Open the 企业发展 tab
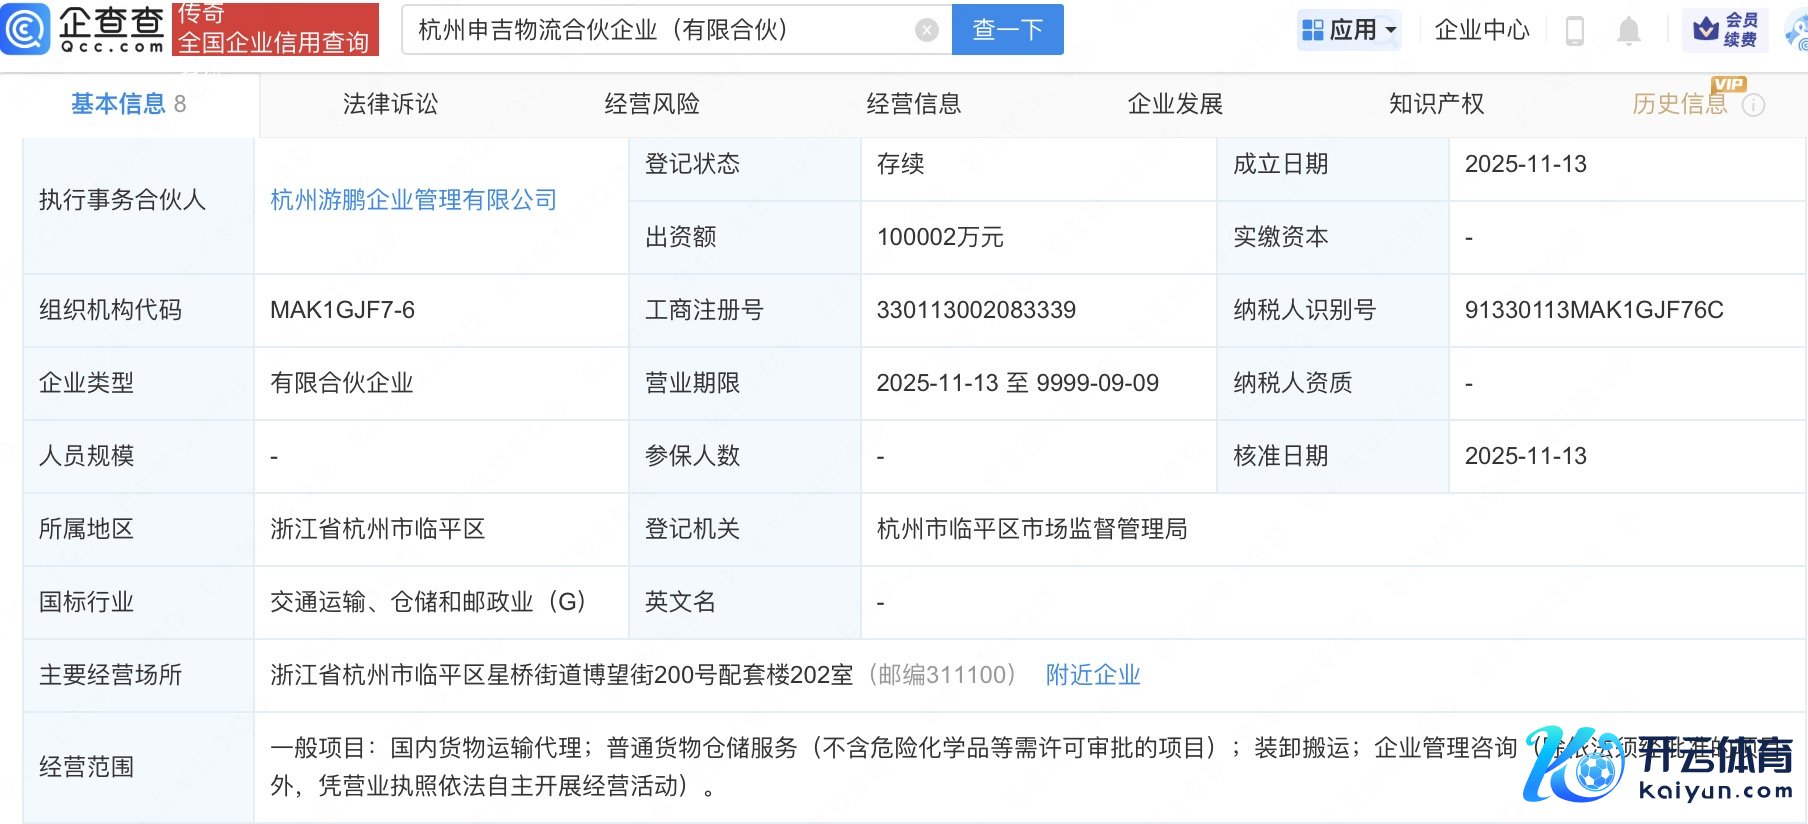The width and height of the screenshot is (1808, 824). [x=1175, y=104]
